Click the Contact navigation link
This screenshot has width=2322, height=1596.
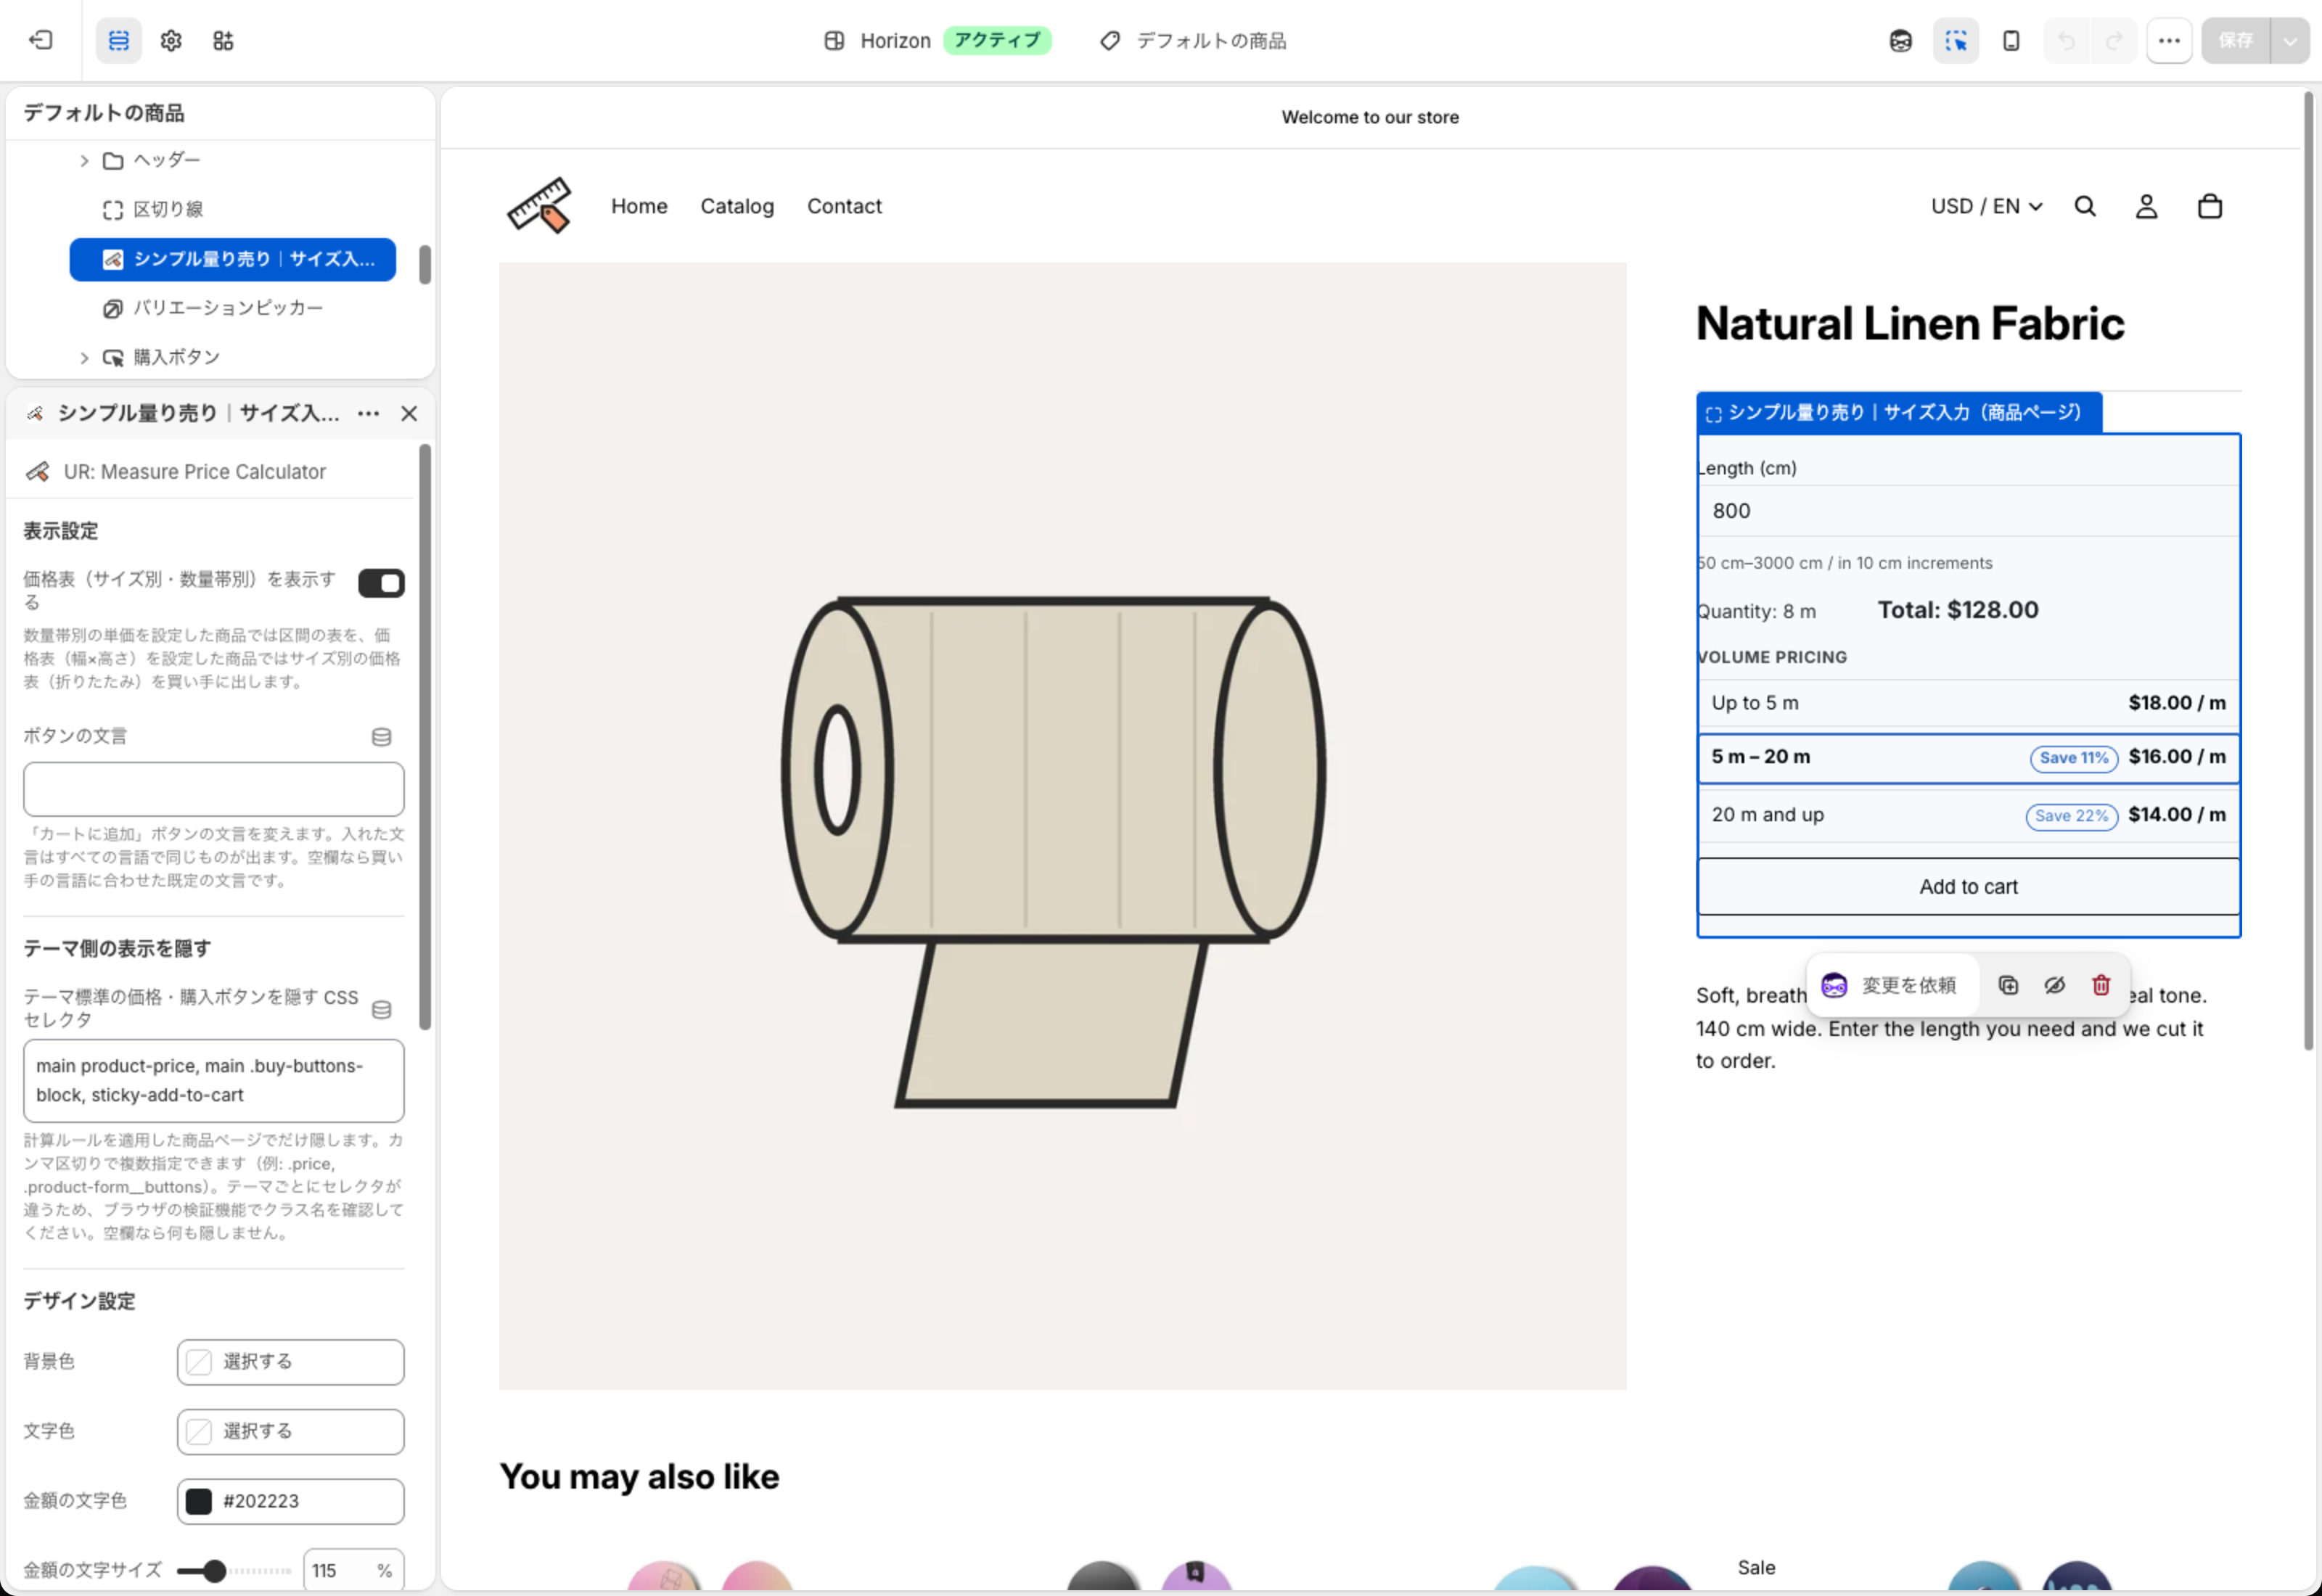[x=844, y=206]
